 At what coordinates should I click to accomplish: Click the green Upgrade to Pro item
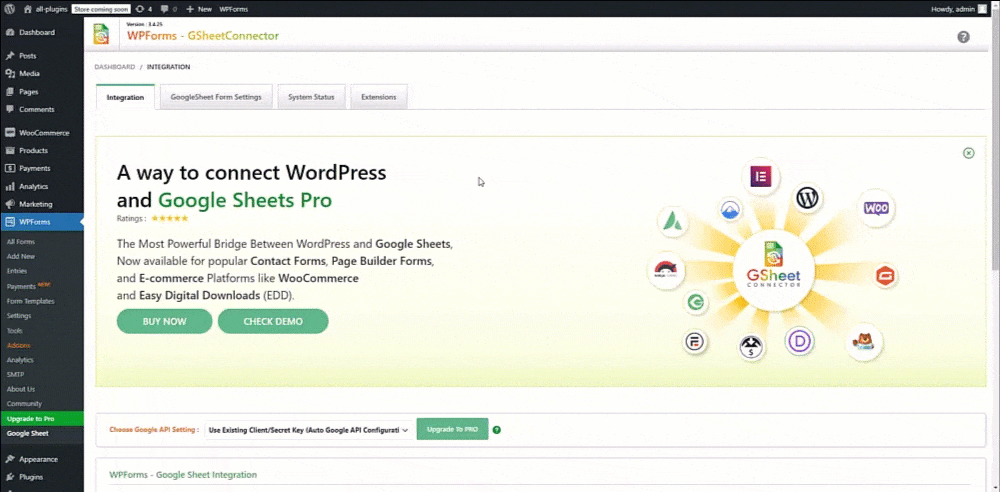tap(41, 419)
